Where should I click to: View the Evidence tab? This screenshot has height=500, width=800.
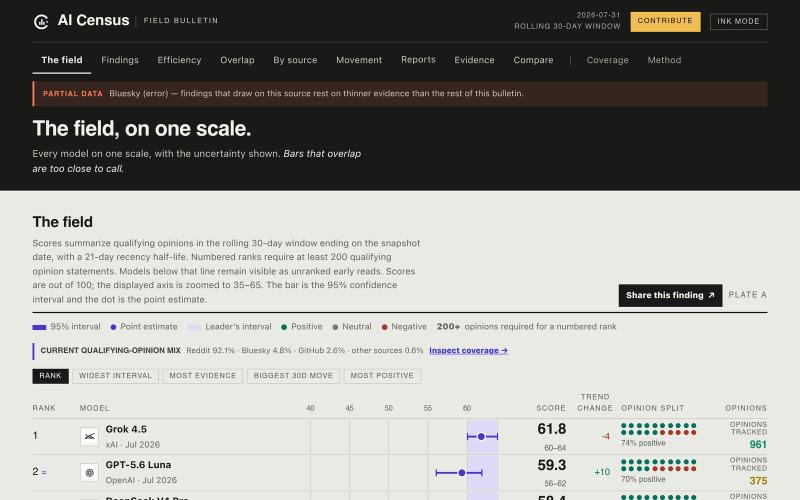click(474, 60)
